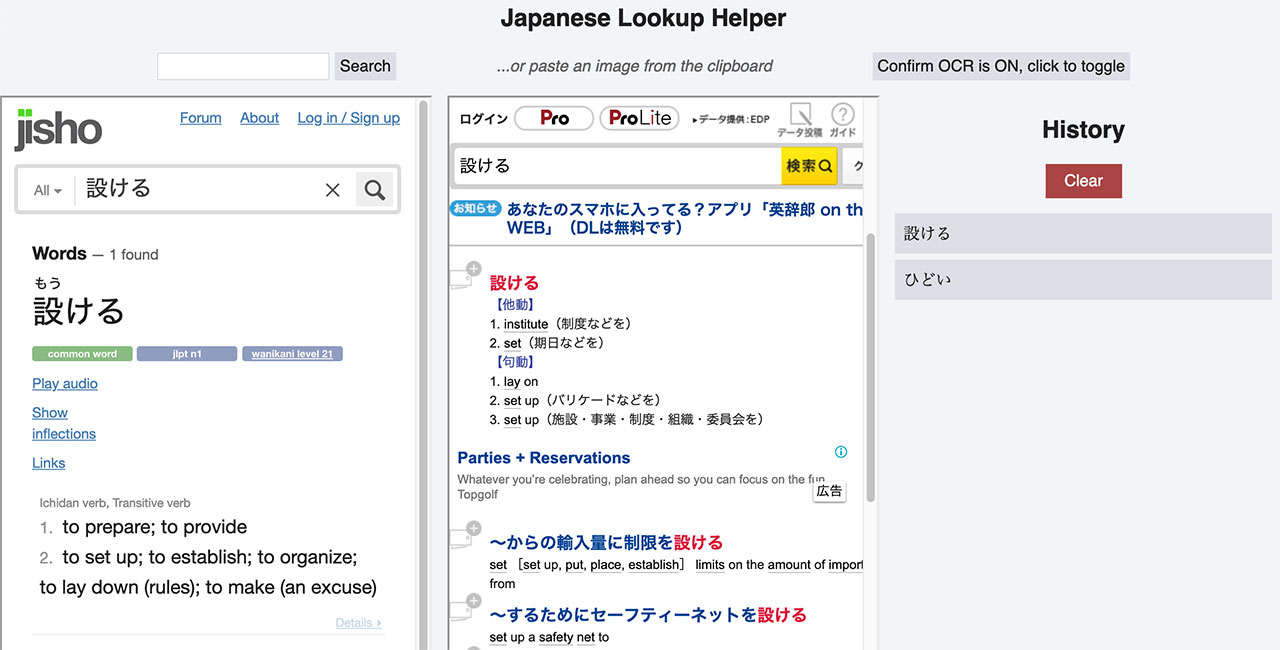The width and height of the screenshot is (1280, 650).
Task: Open the Parties + Reservations ad
Action: (x=544, y=458)
